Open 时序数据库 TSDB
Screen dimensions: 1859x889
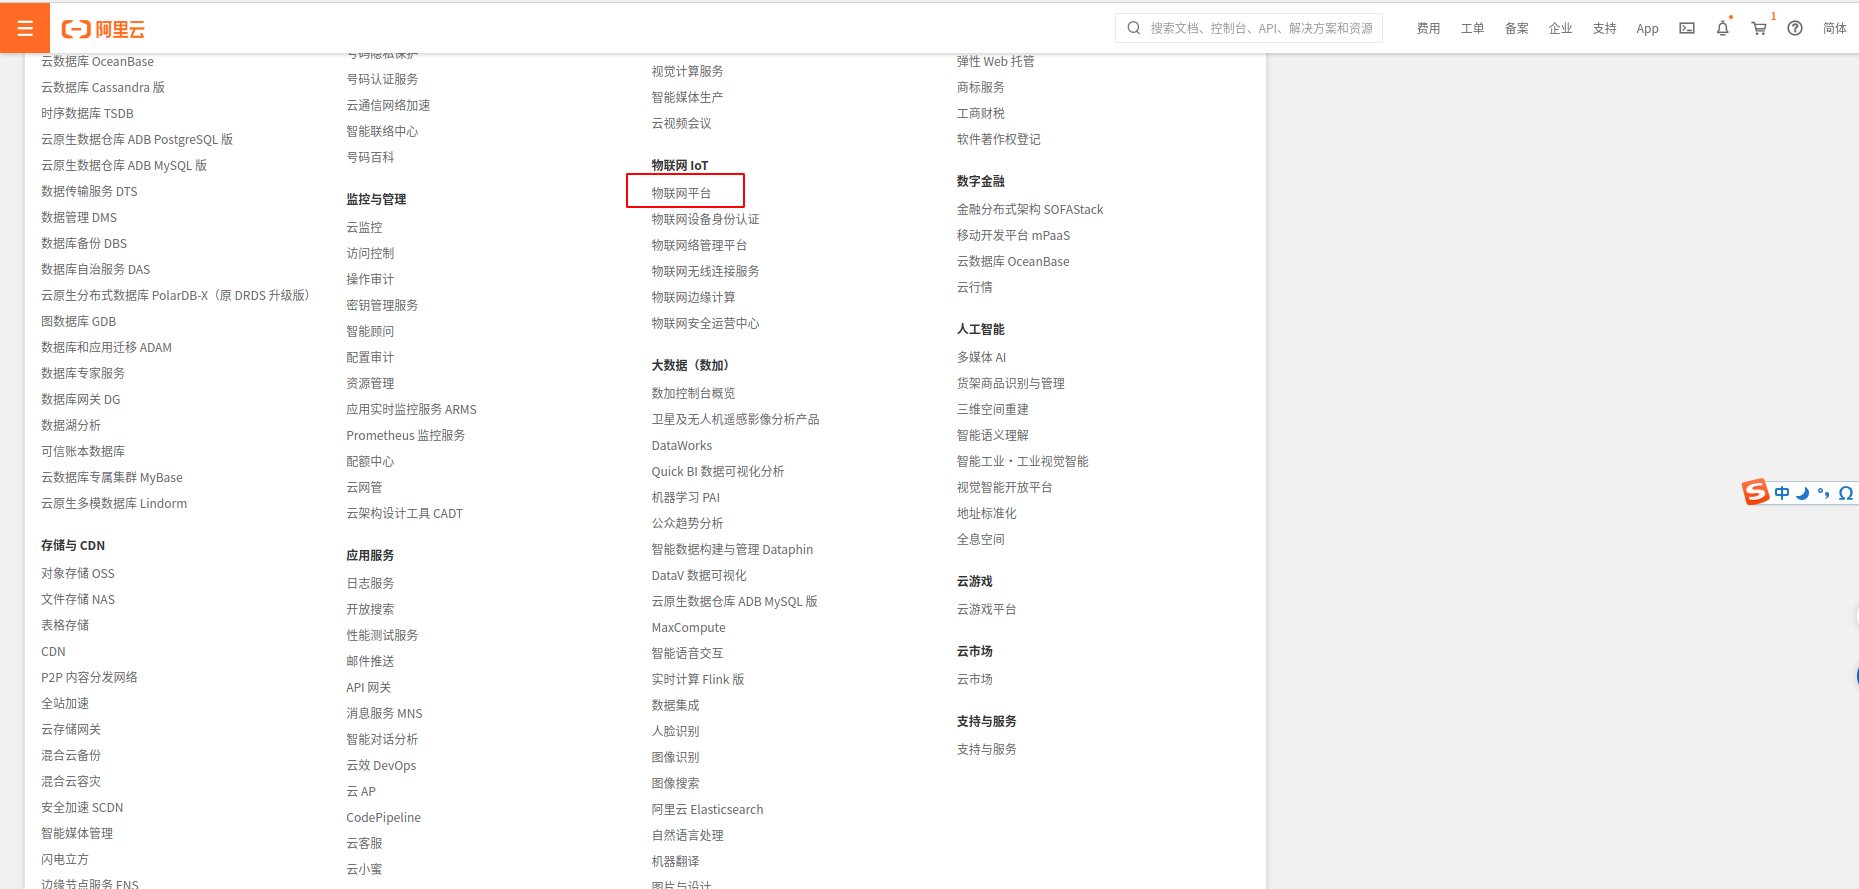pyautogui.click(x=87, y=113)
